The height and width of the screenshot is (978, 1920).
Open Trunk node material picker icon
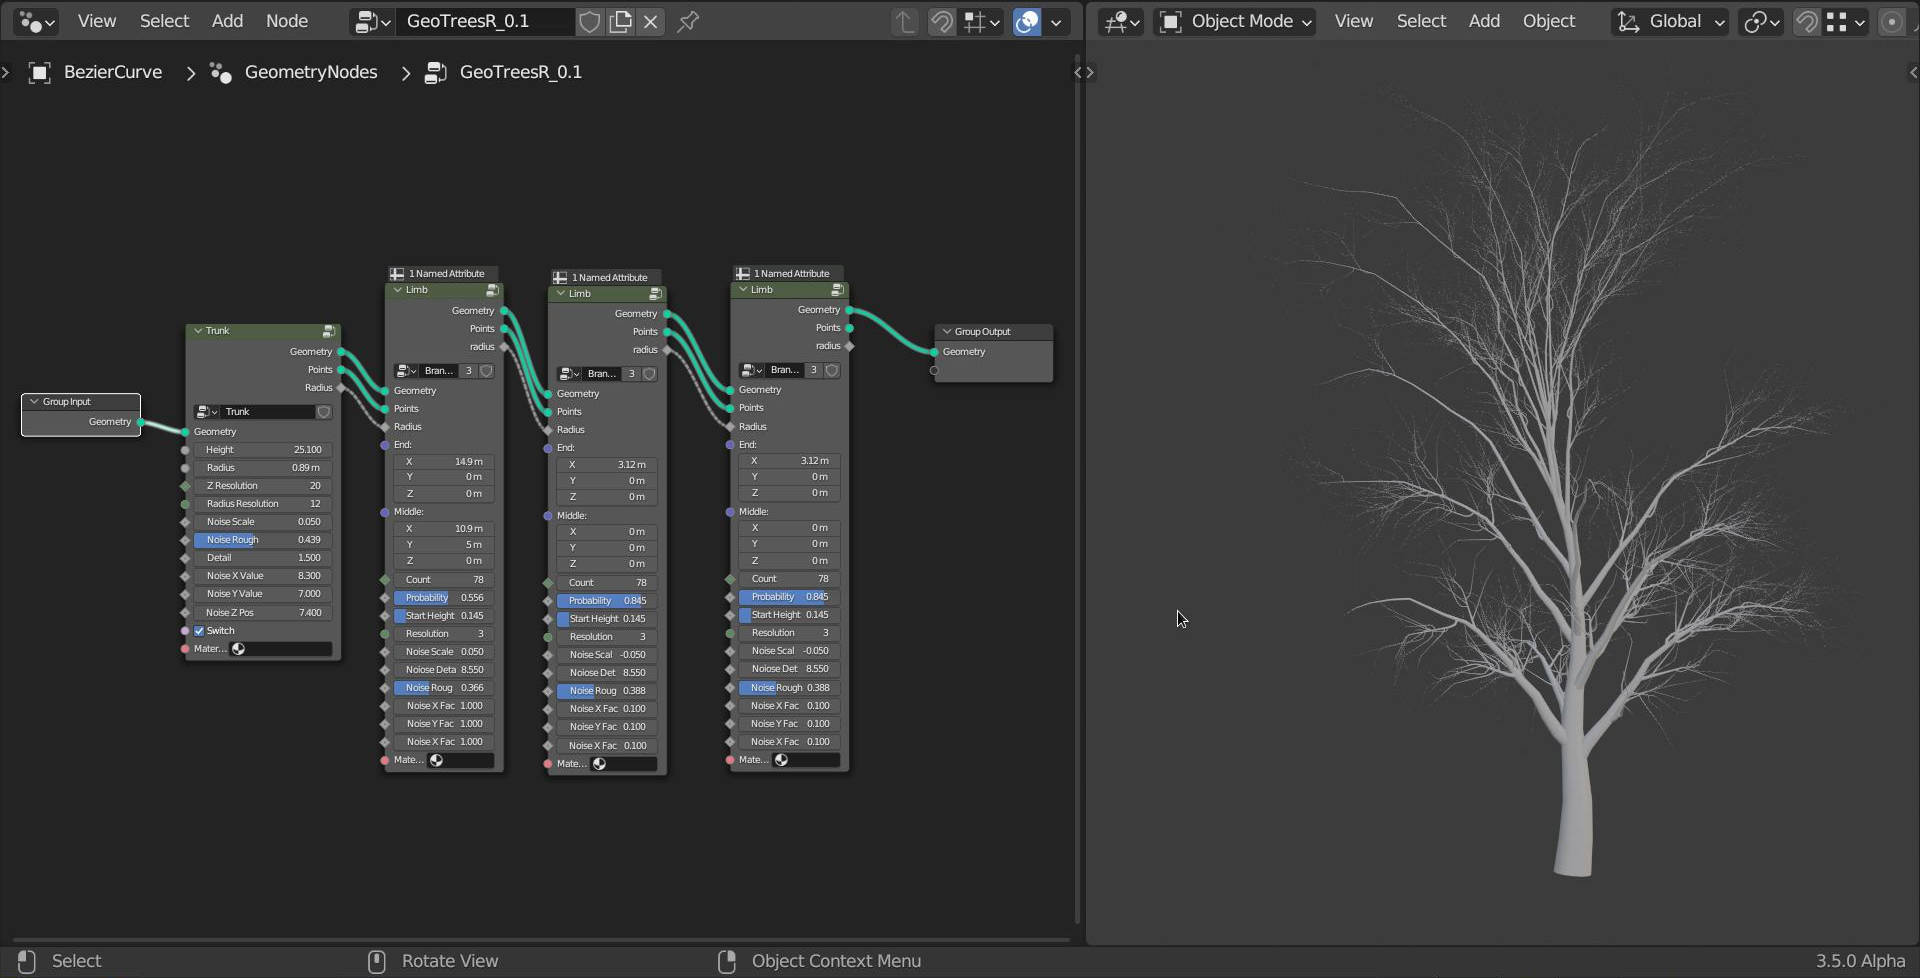pyautogui.click(x=238, y=649)
